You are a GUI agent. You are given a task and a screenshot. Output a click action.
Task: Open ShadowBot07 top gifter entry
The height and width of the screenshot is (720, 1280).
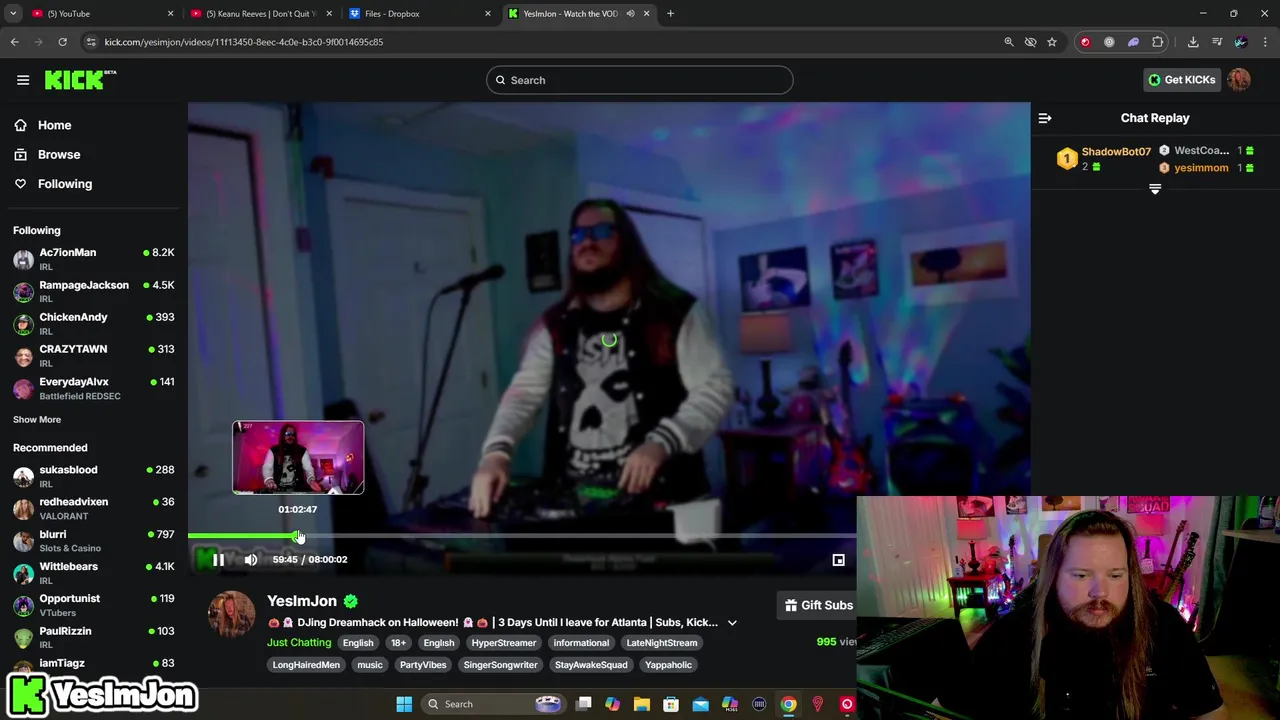pyautogui.click(x=1104, y=158)
